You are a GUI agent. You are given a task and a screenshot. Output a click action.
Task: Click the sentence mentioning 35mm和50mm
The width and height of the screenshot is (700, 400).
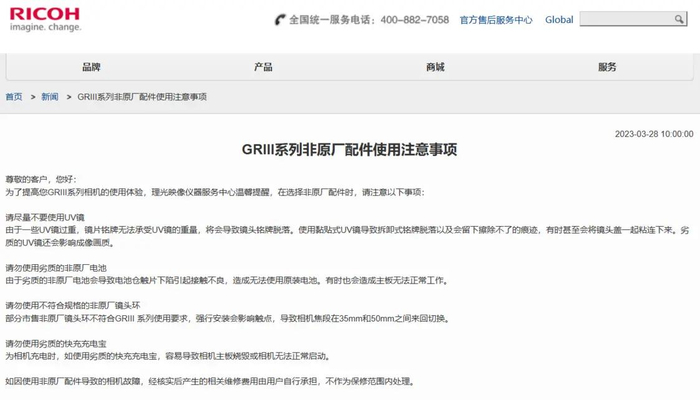[x=228, y=318]
